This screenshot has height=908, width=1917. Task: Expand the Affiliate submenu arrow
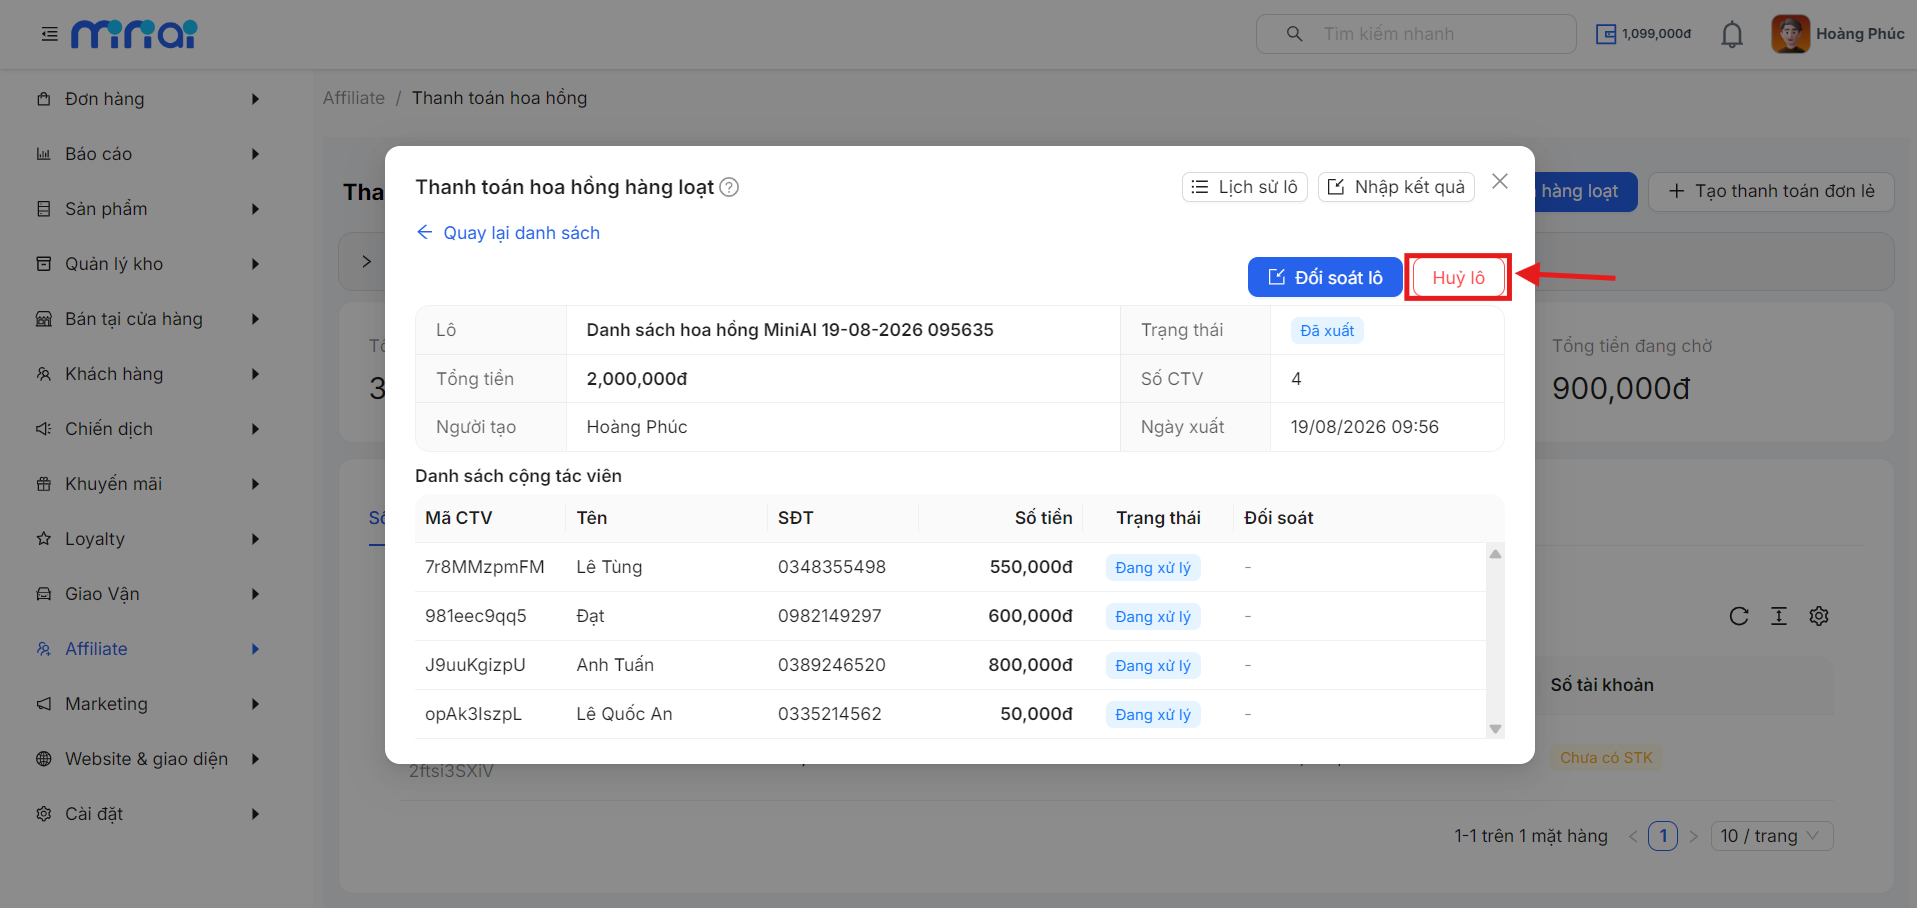pos(255,649)
